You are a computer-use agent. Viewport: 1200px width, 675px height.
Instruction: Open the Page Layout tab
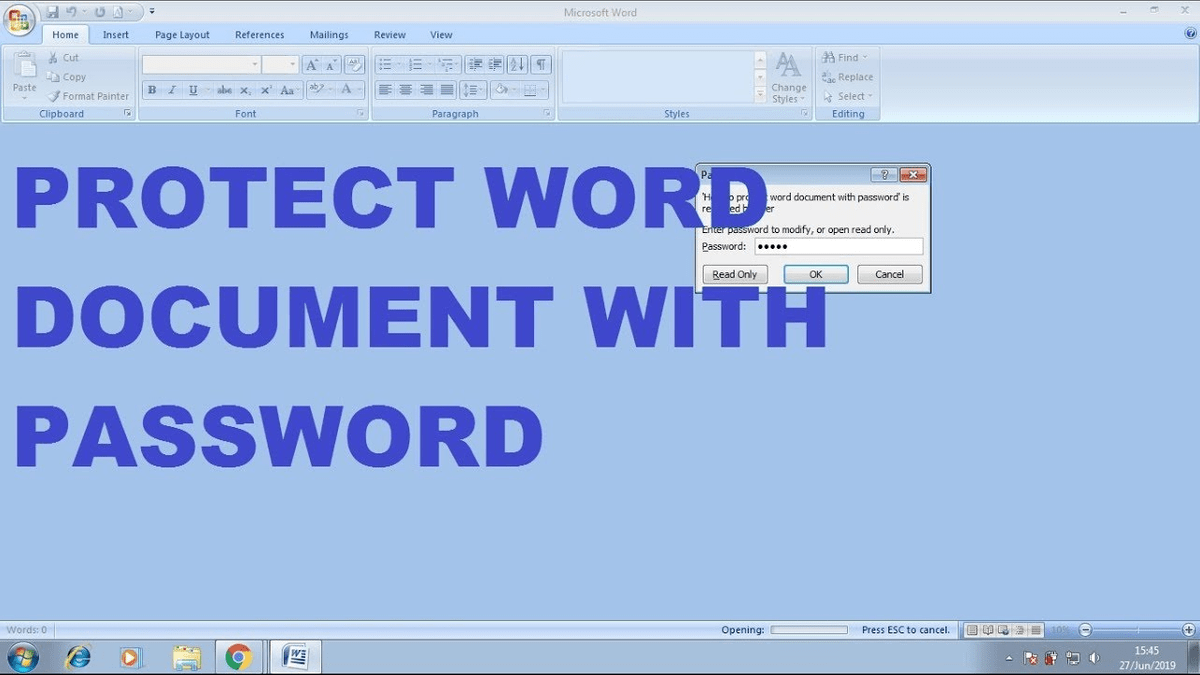tap(182, 35)
